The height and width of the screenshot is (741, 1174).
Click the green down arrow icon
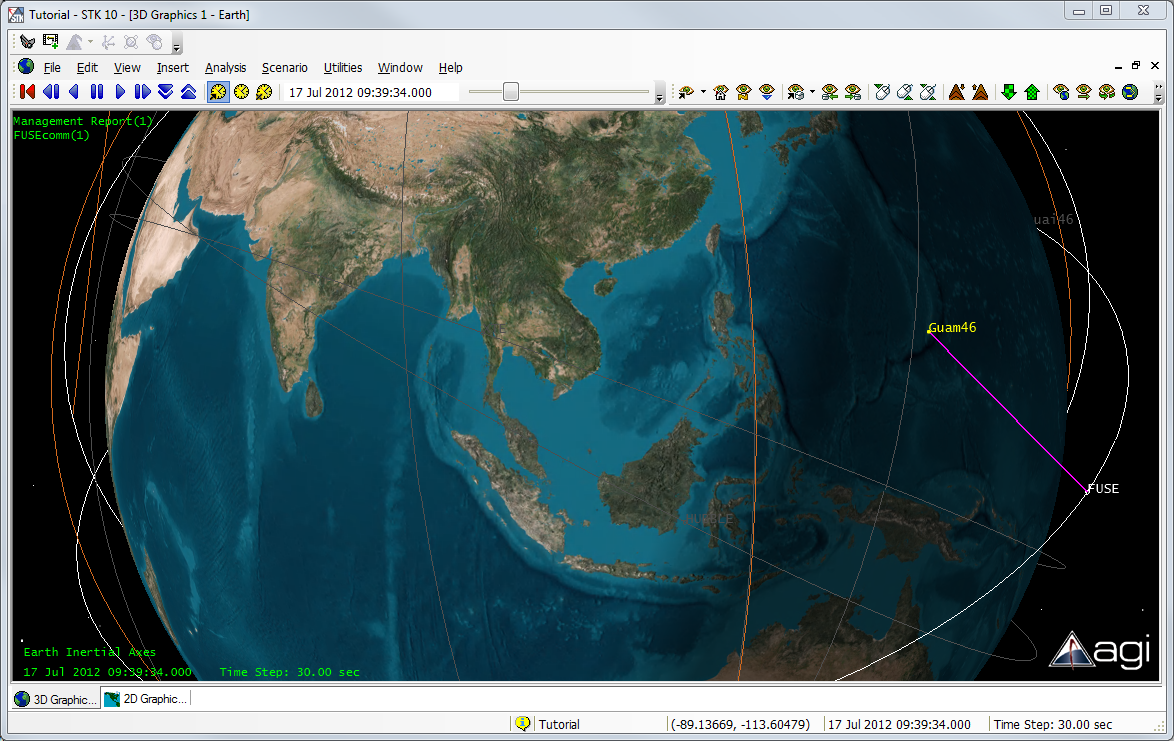pos(1009,92)
